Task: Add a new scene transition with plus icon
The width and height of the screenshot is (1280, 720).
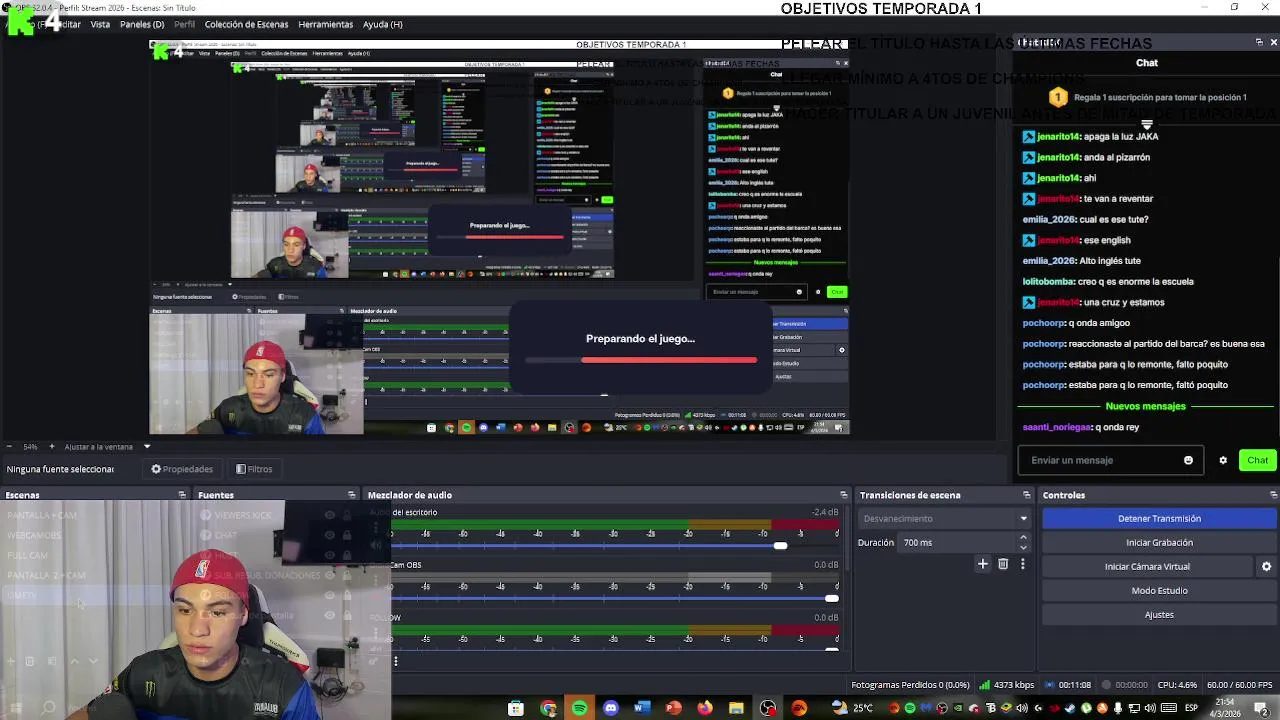Action: [982, 564]
